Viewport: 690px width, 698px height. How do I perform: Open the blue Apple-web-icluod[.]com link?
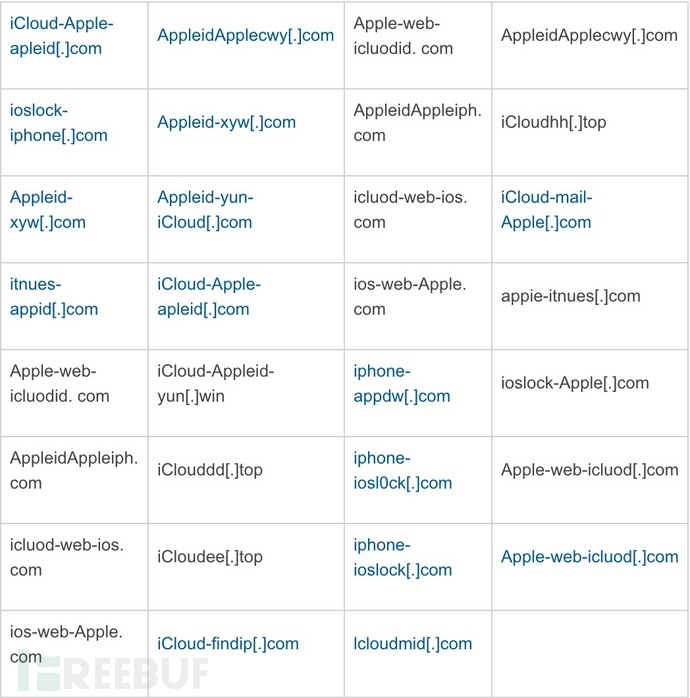coord(589,556)
